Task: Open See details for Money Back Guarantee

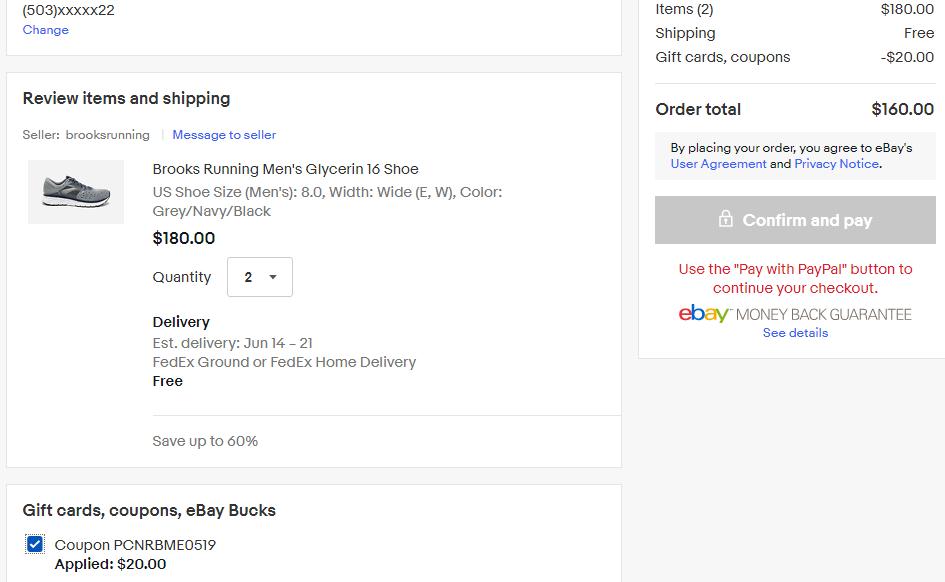Action: click(796, 333)
